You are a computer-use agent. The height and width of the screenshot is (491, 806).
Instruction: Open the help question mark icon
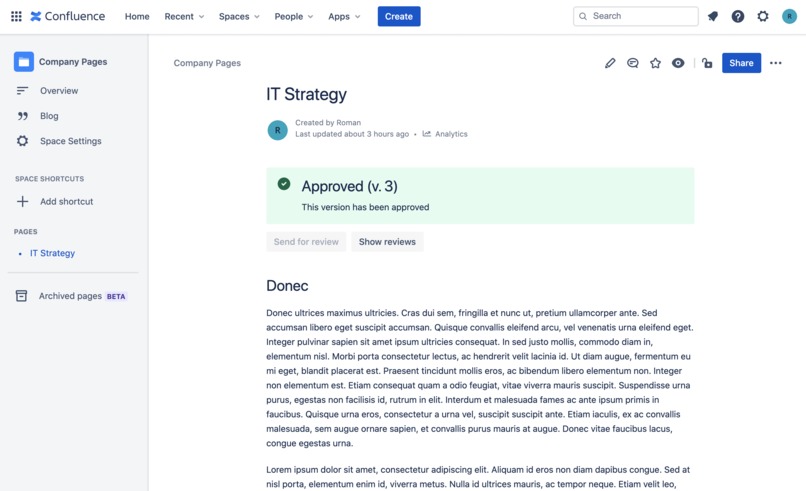pyautogui.click(x=738, y=16)
